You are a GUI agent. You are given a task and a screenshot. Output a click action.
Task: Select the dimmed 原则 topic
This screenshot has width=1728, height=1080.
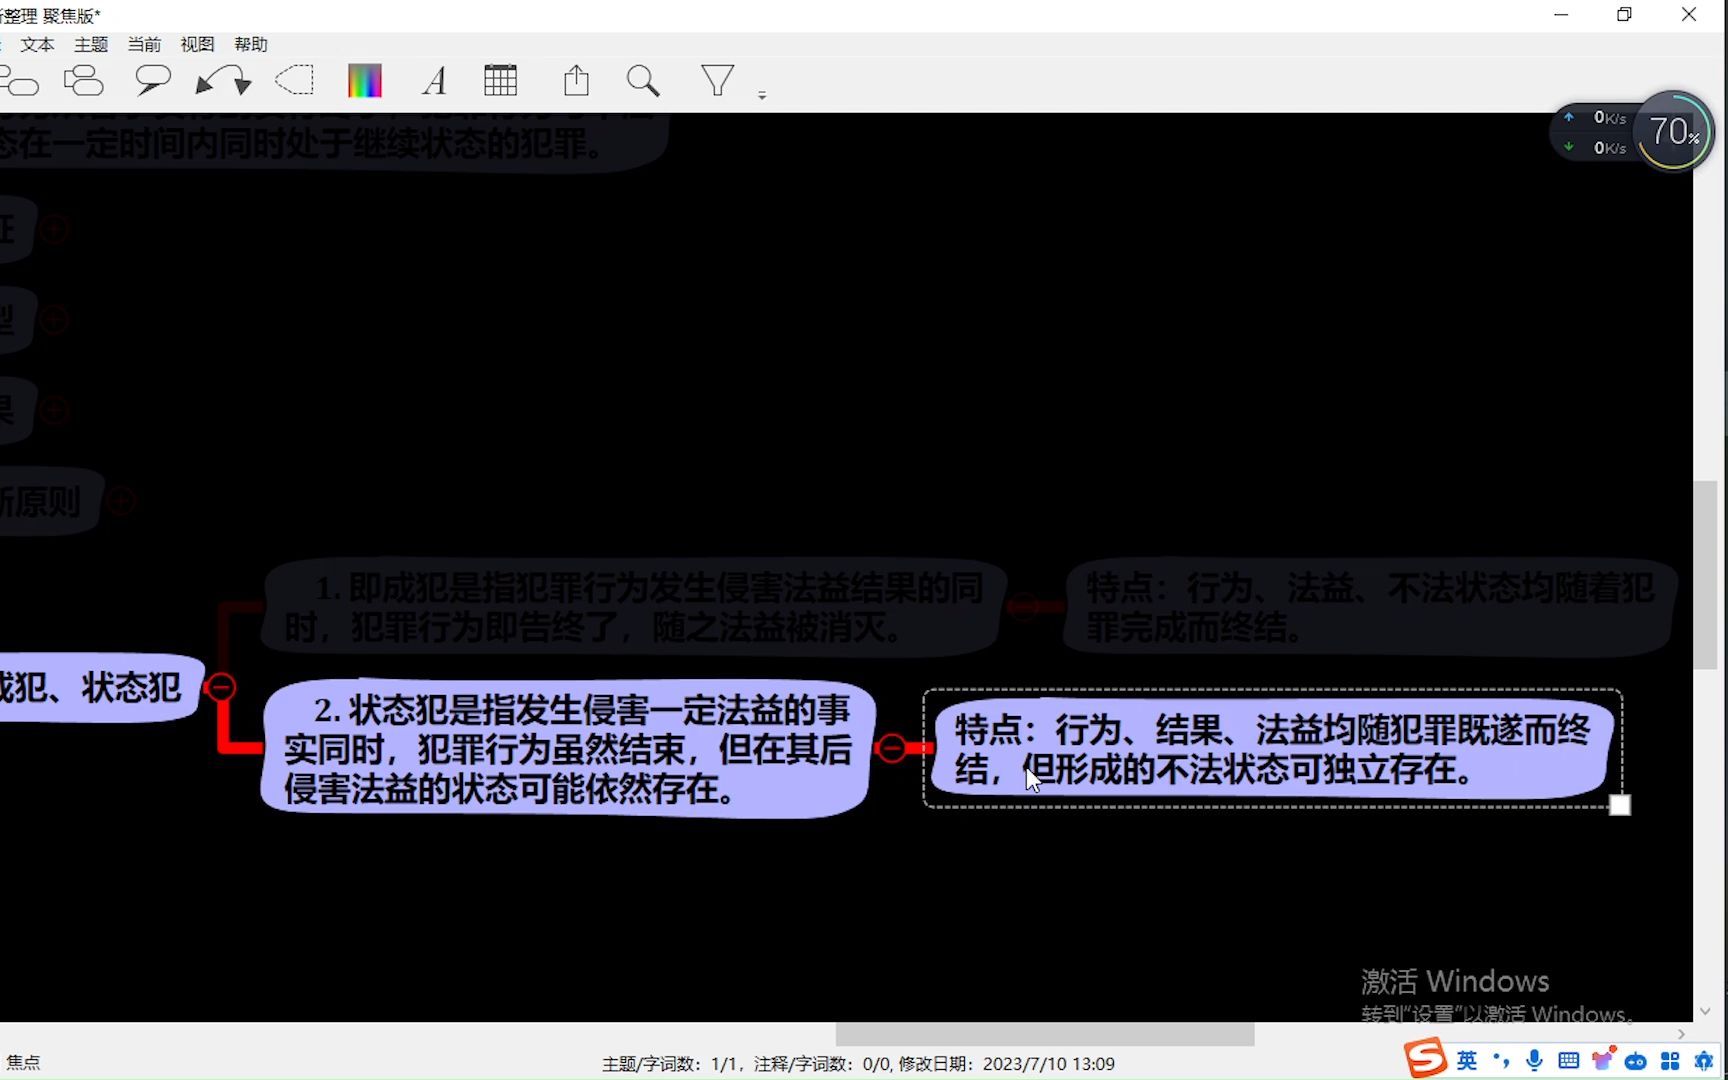tap(50, 501)
